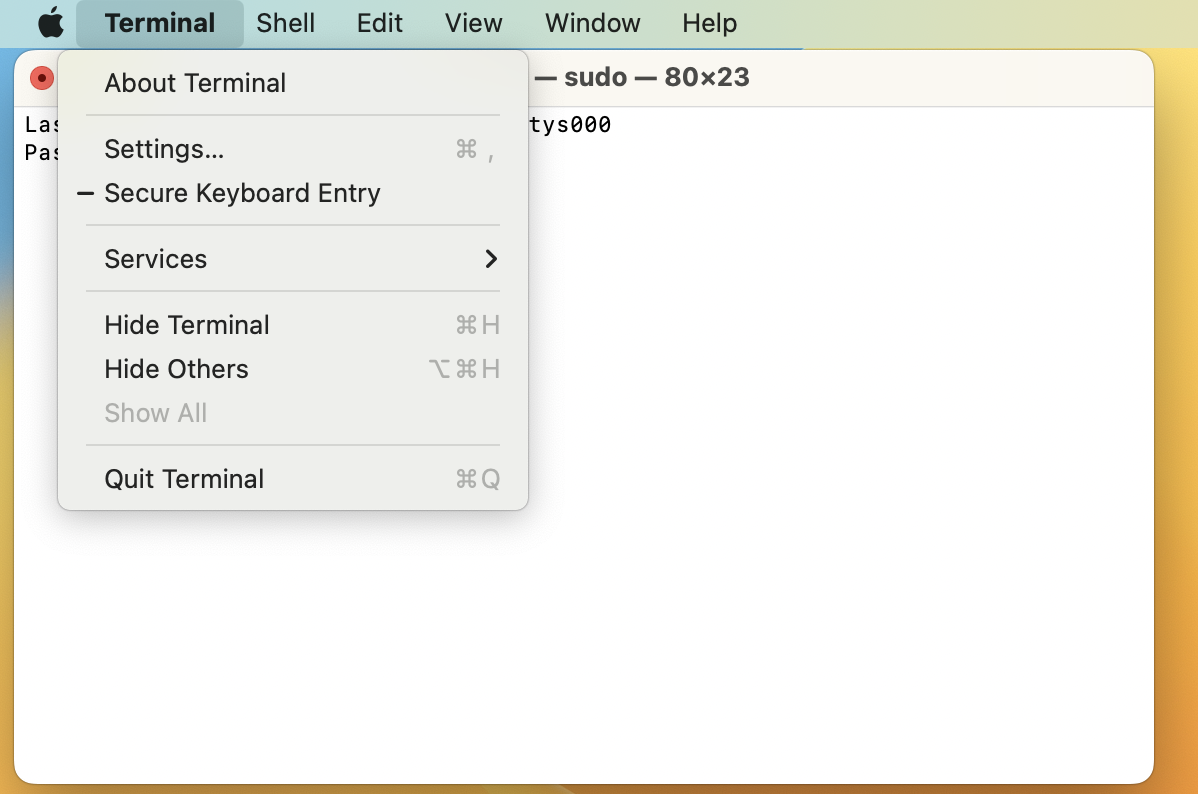
Task: Open the Window menu
Action: [x=592, y=23]
